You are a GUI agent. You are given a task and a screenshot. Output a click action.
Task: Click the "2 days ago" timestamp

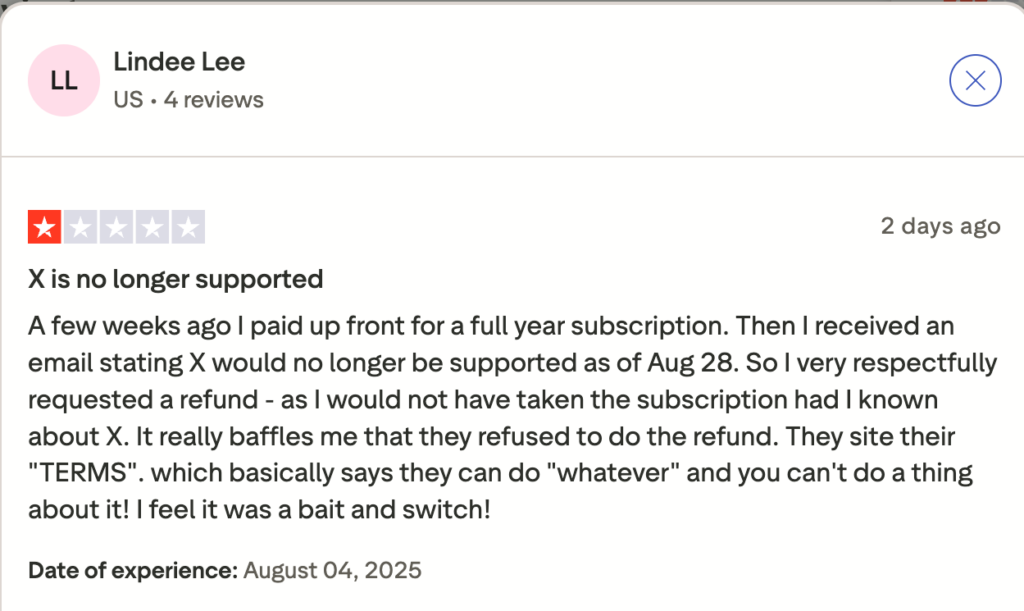coord(940,226)
